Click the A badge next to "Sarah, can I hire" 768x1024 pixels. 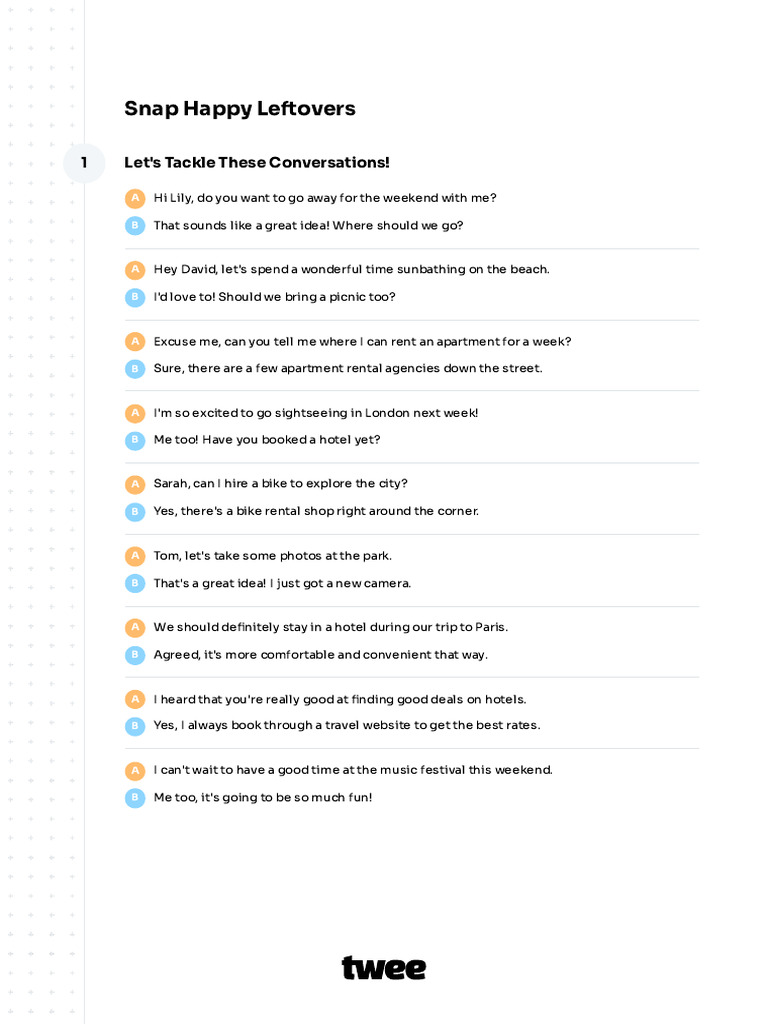(x=135, y=484)
